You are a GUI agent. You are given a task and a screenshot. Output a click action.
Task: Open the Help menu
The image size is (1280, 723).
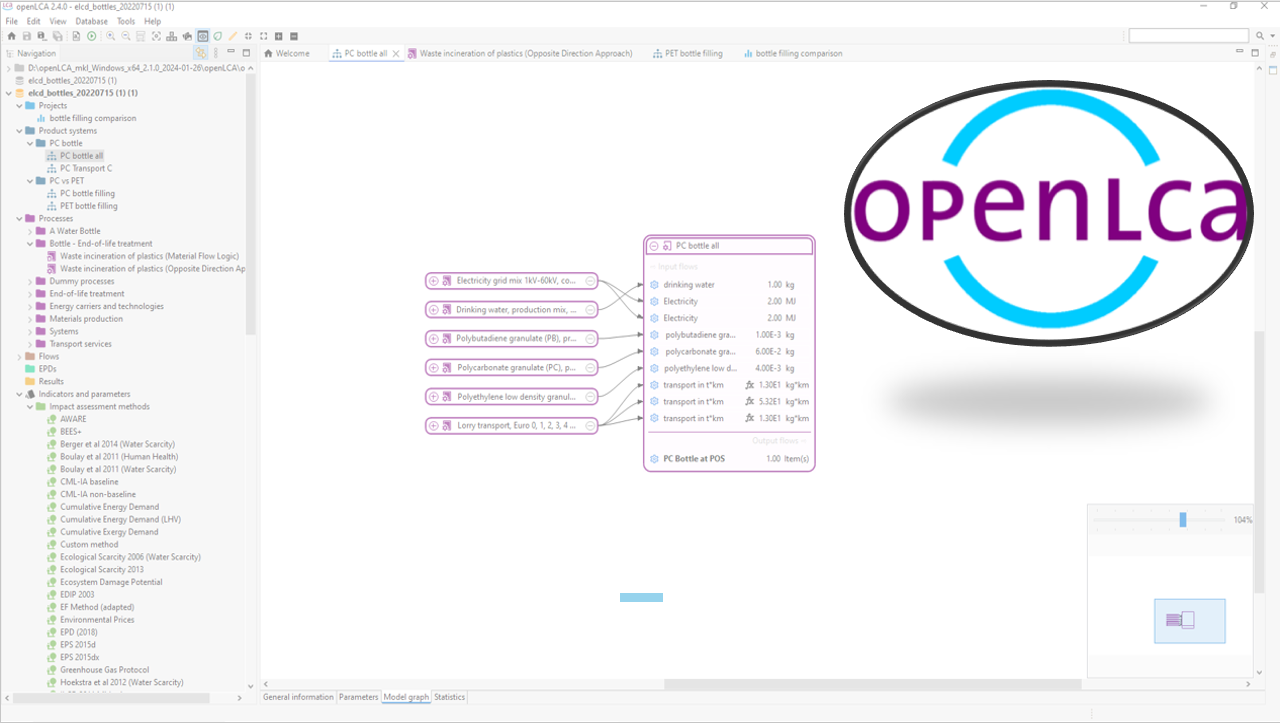point(152,21)
